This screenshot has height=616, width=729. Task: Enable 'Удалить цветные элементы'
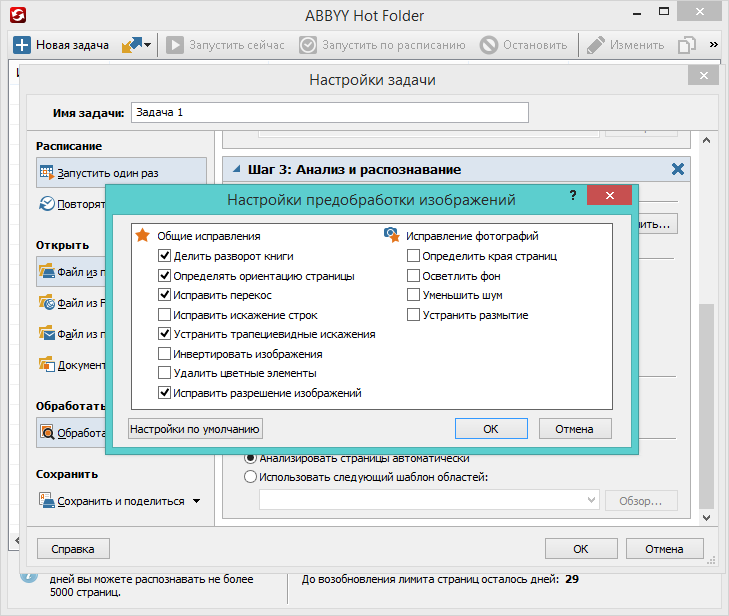pos(165,373)
